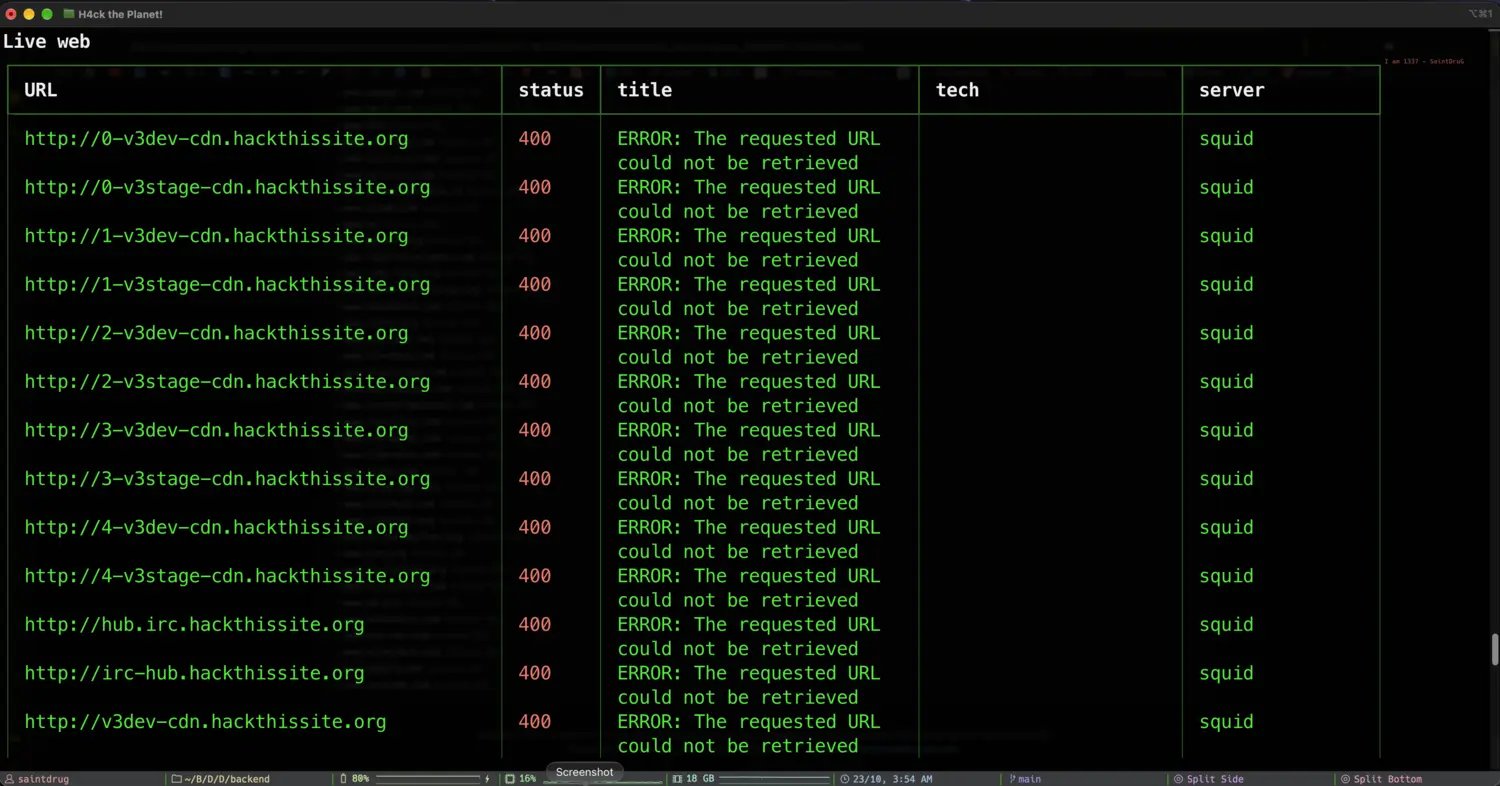Viewport: 1500px width, 786px height.
Task: Click http://4-v3dev-cdn.hackthissite.org
Action: pyautogui.click(x=216, y=527)
